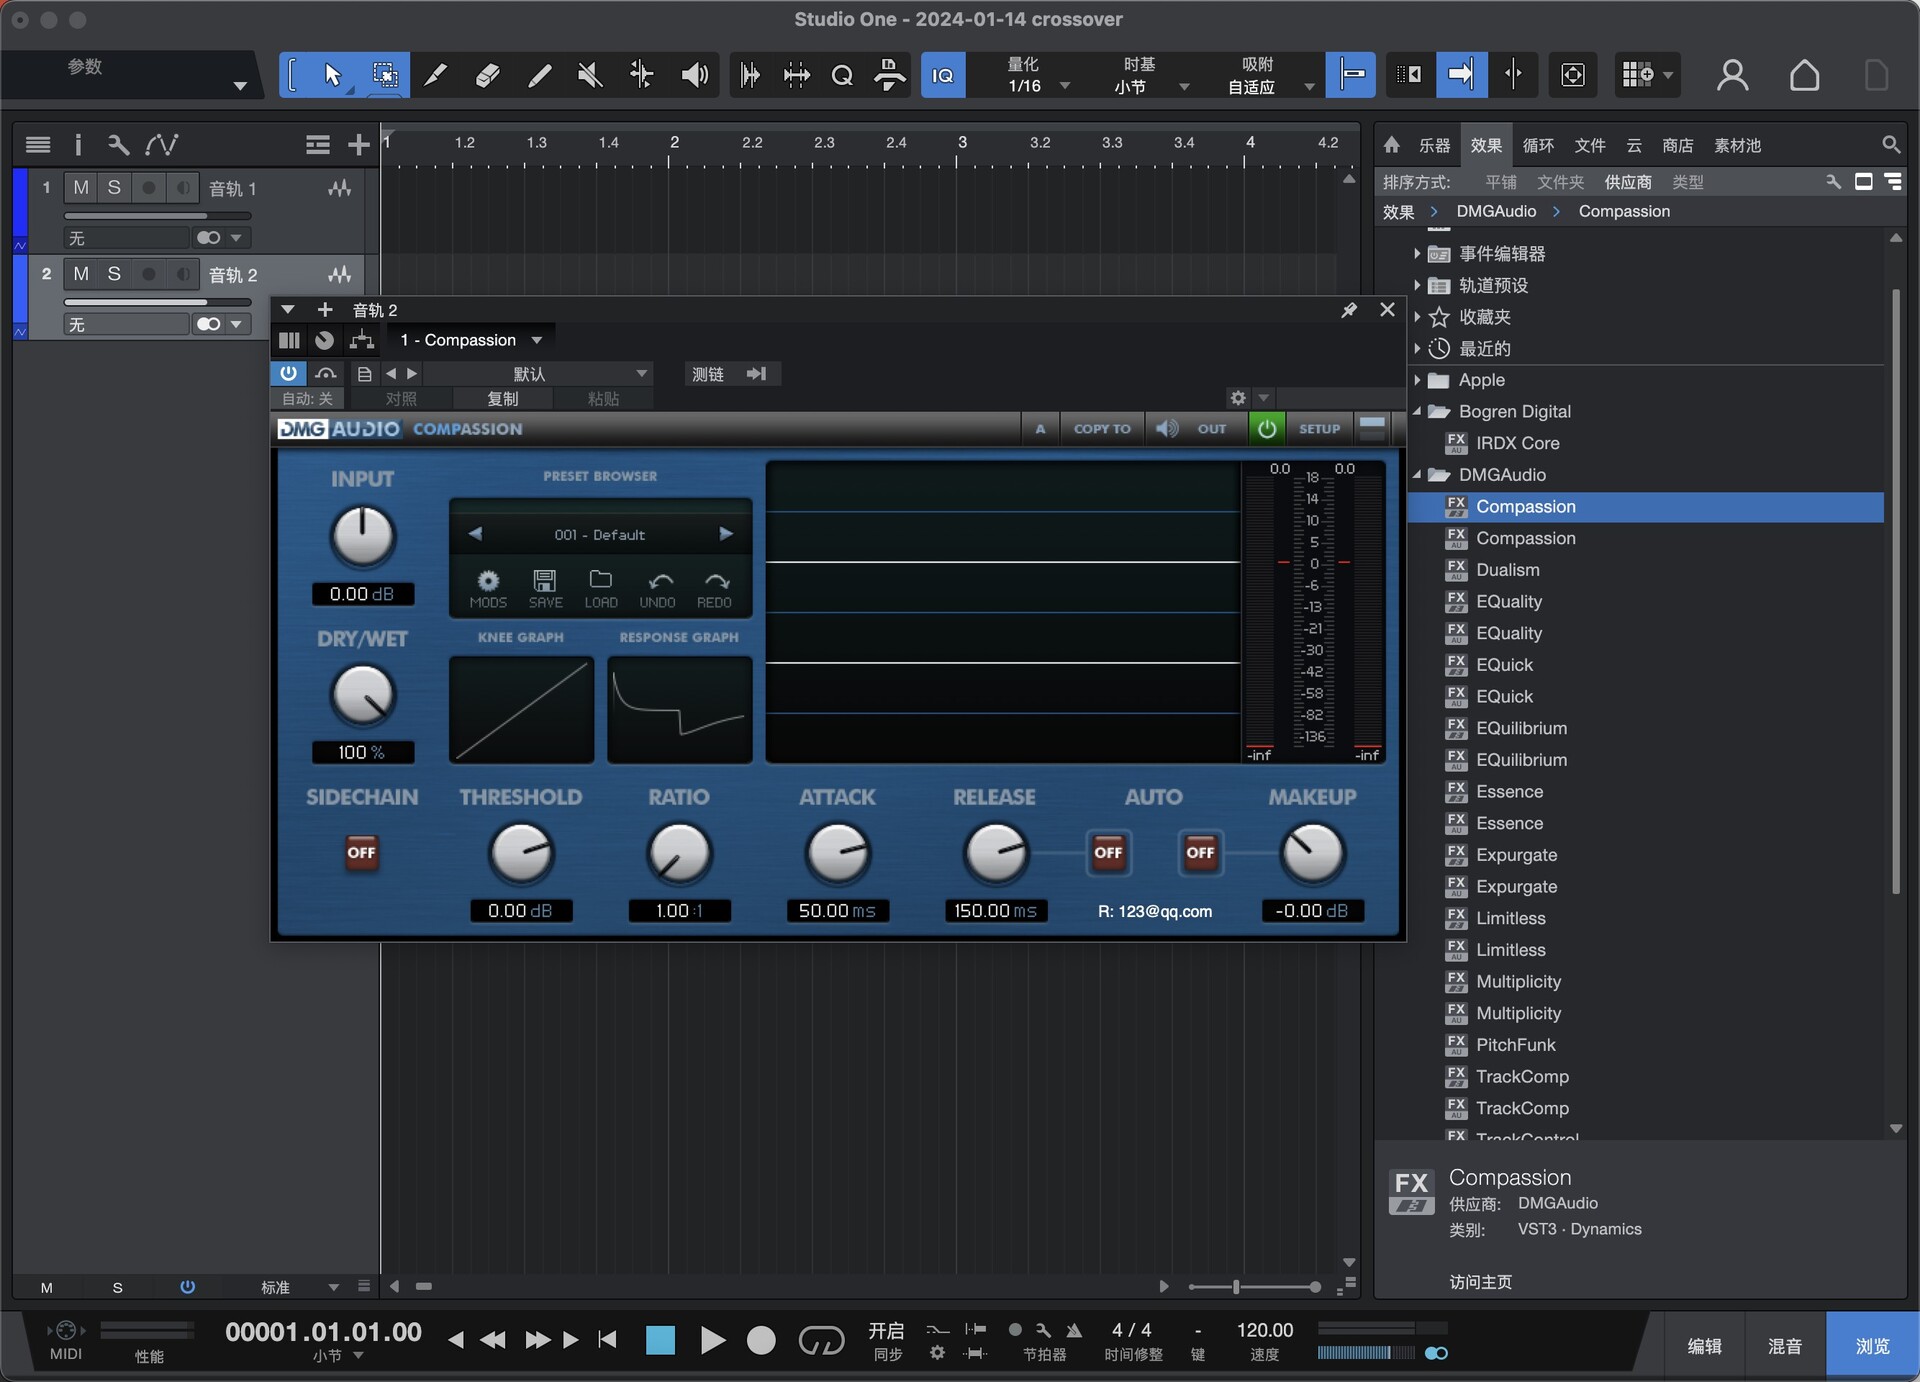Toggle Compassion green power bypass button

[1266, 429]
